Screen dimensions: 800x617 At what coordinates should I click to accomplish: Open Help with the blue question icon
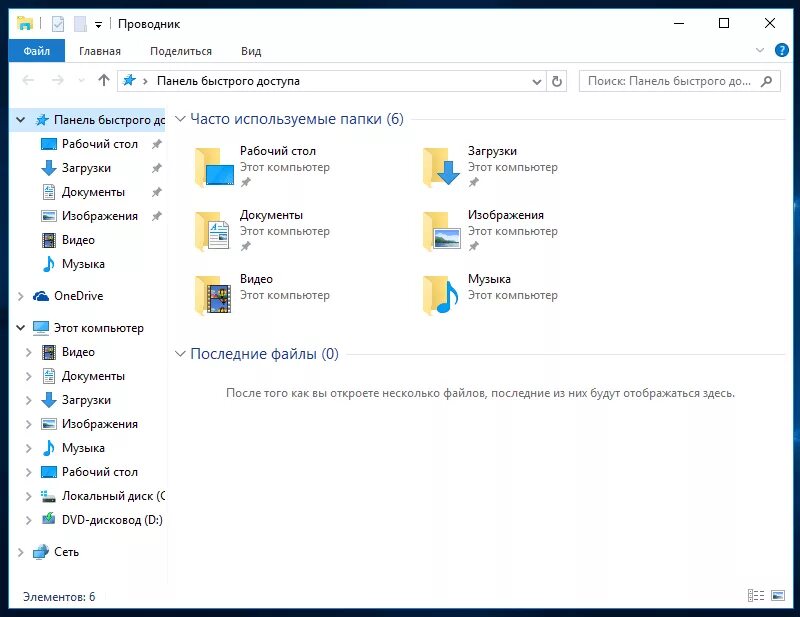point(781,50)
